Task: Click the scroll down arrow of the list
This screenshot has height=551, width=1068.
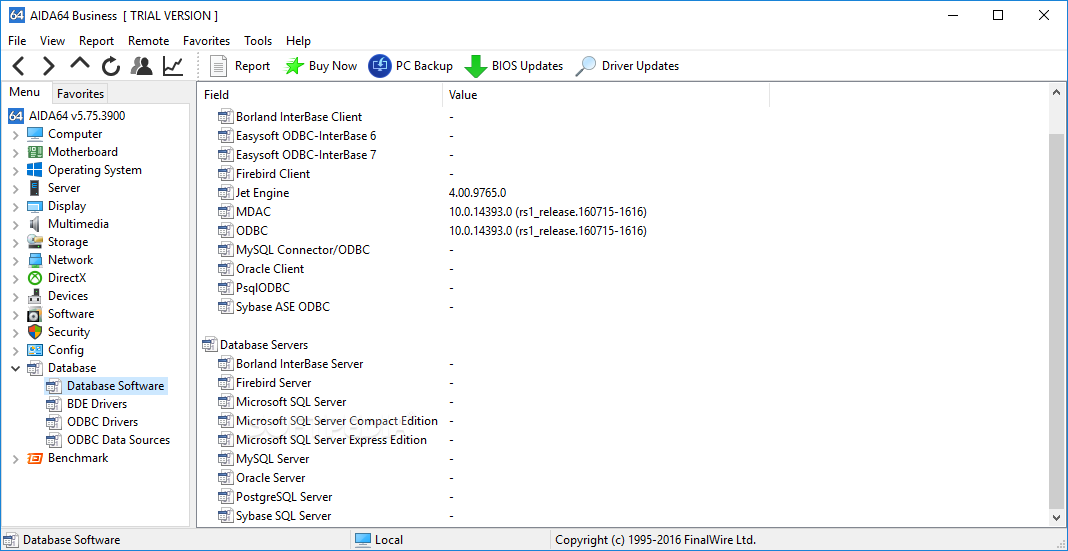Action: (x=1057, y=518)
